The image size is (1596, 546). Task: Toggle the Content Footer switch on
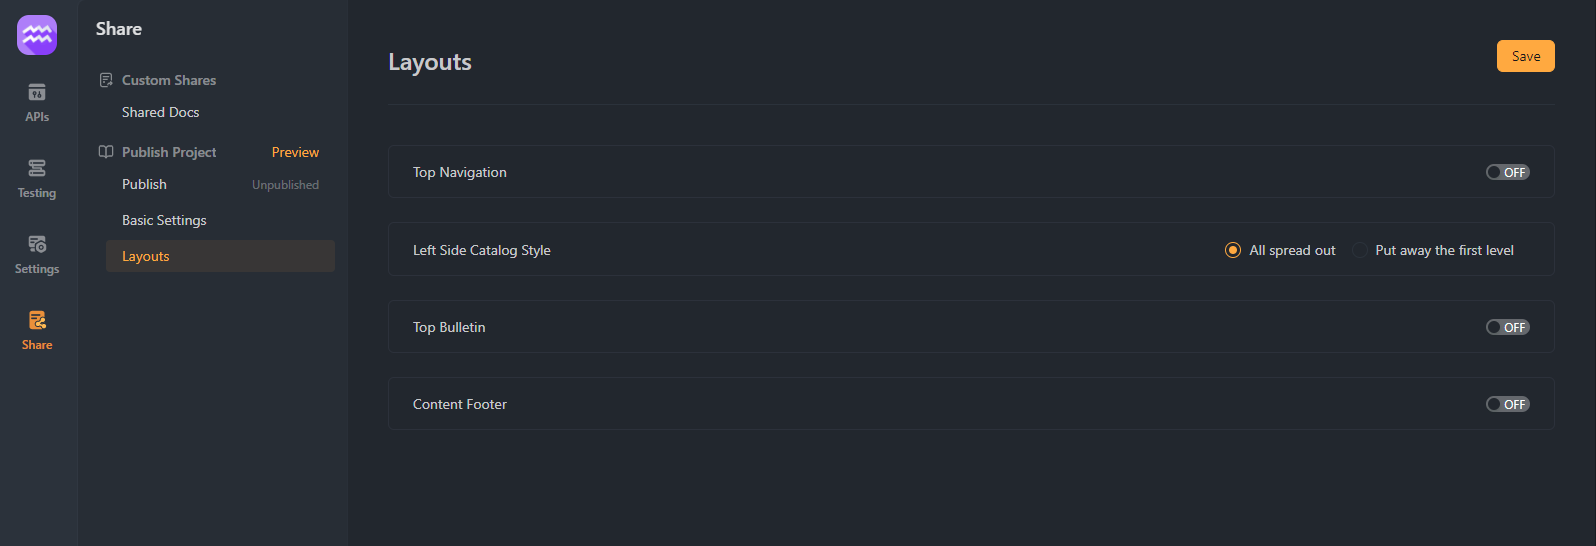click(1507, 404)
